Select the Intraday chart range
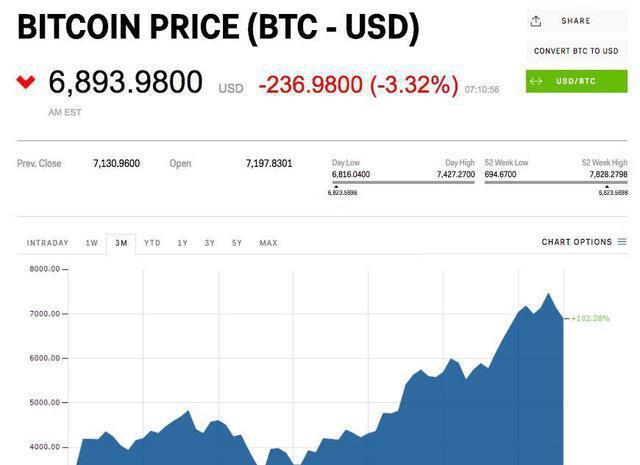 48,243
